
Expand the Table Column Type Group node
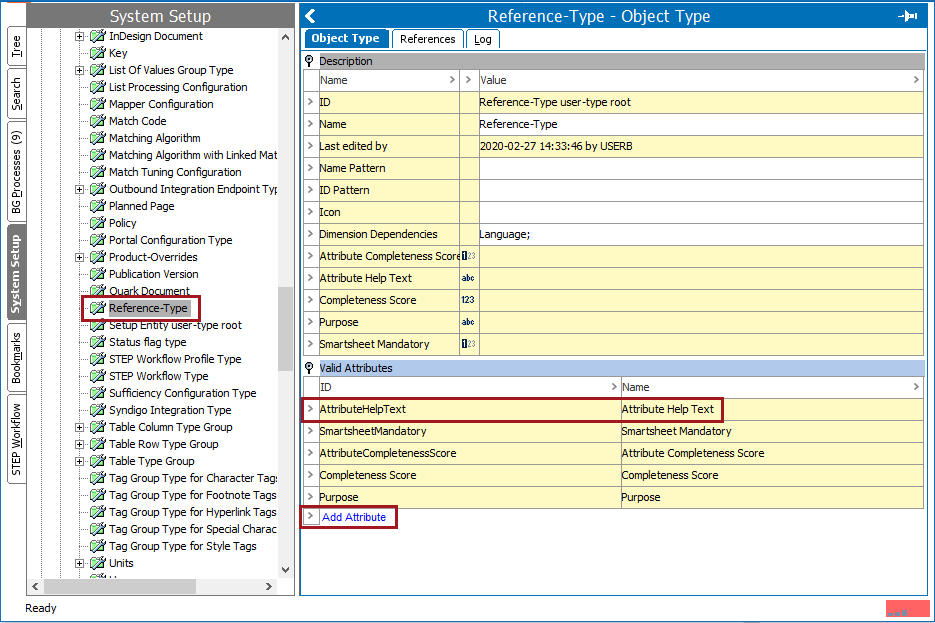coord(80,427)
